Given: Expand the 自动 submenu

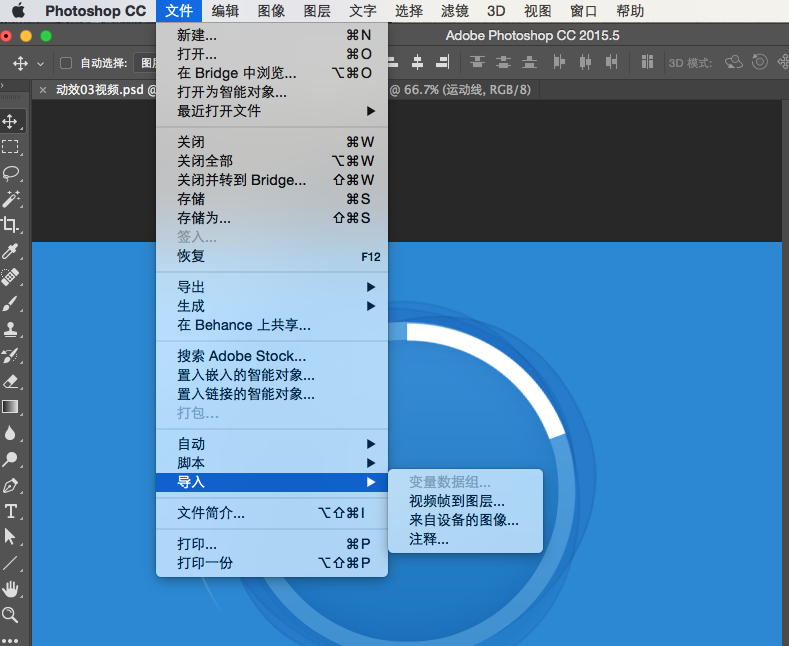Looking at the screenshot, I should (x=272, y=444).
